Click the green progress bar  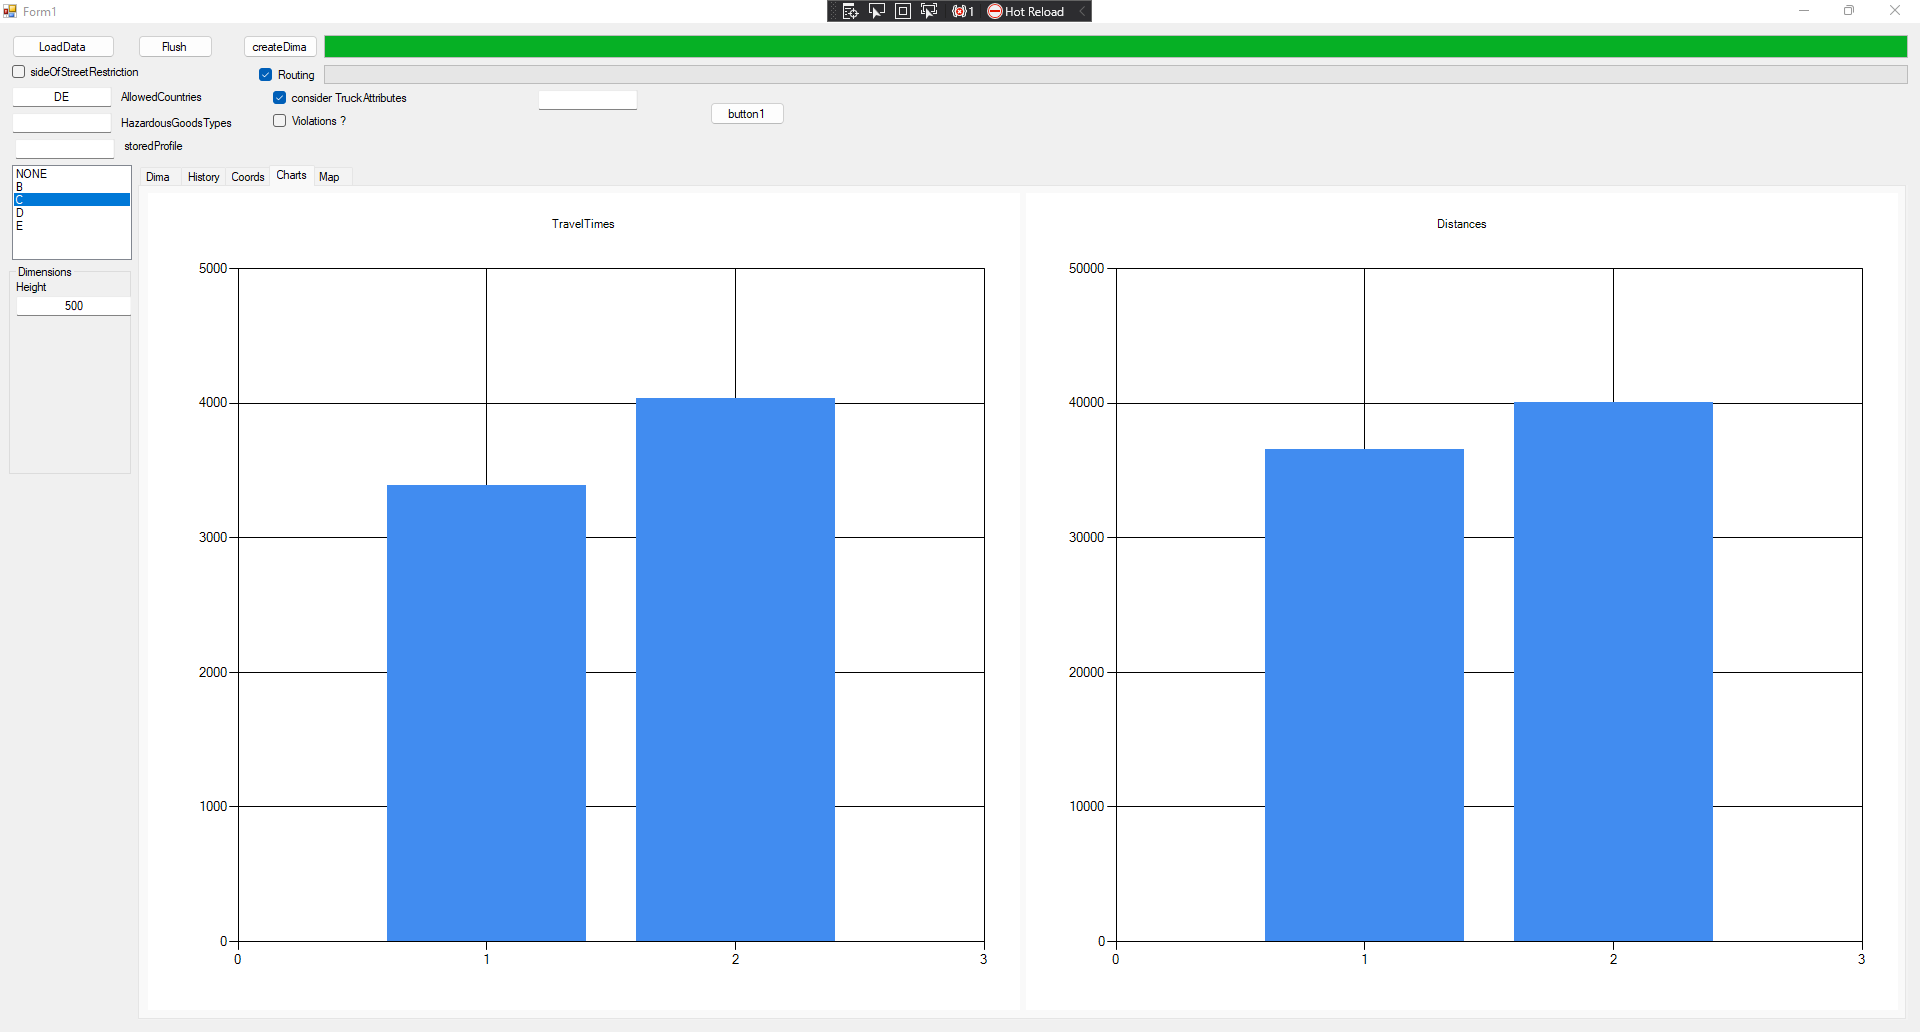click(x=1115, y=47)
